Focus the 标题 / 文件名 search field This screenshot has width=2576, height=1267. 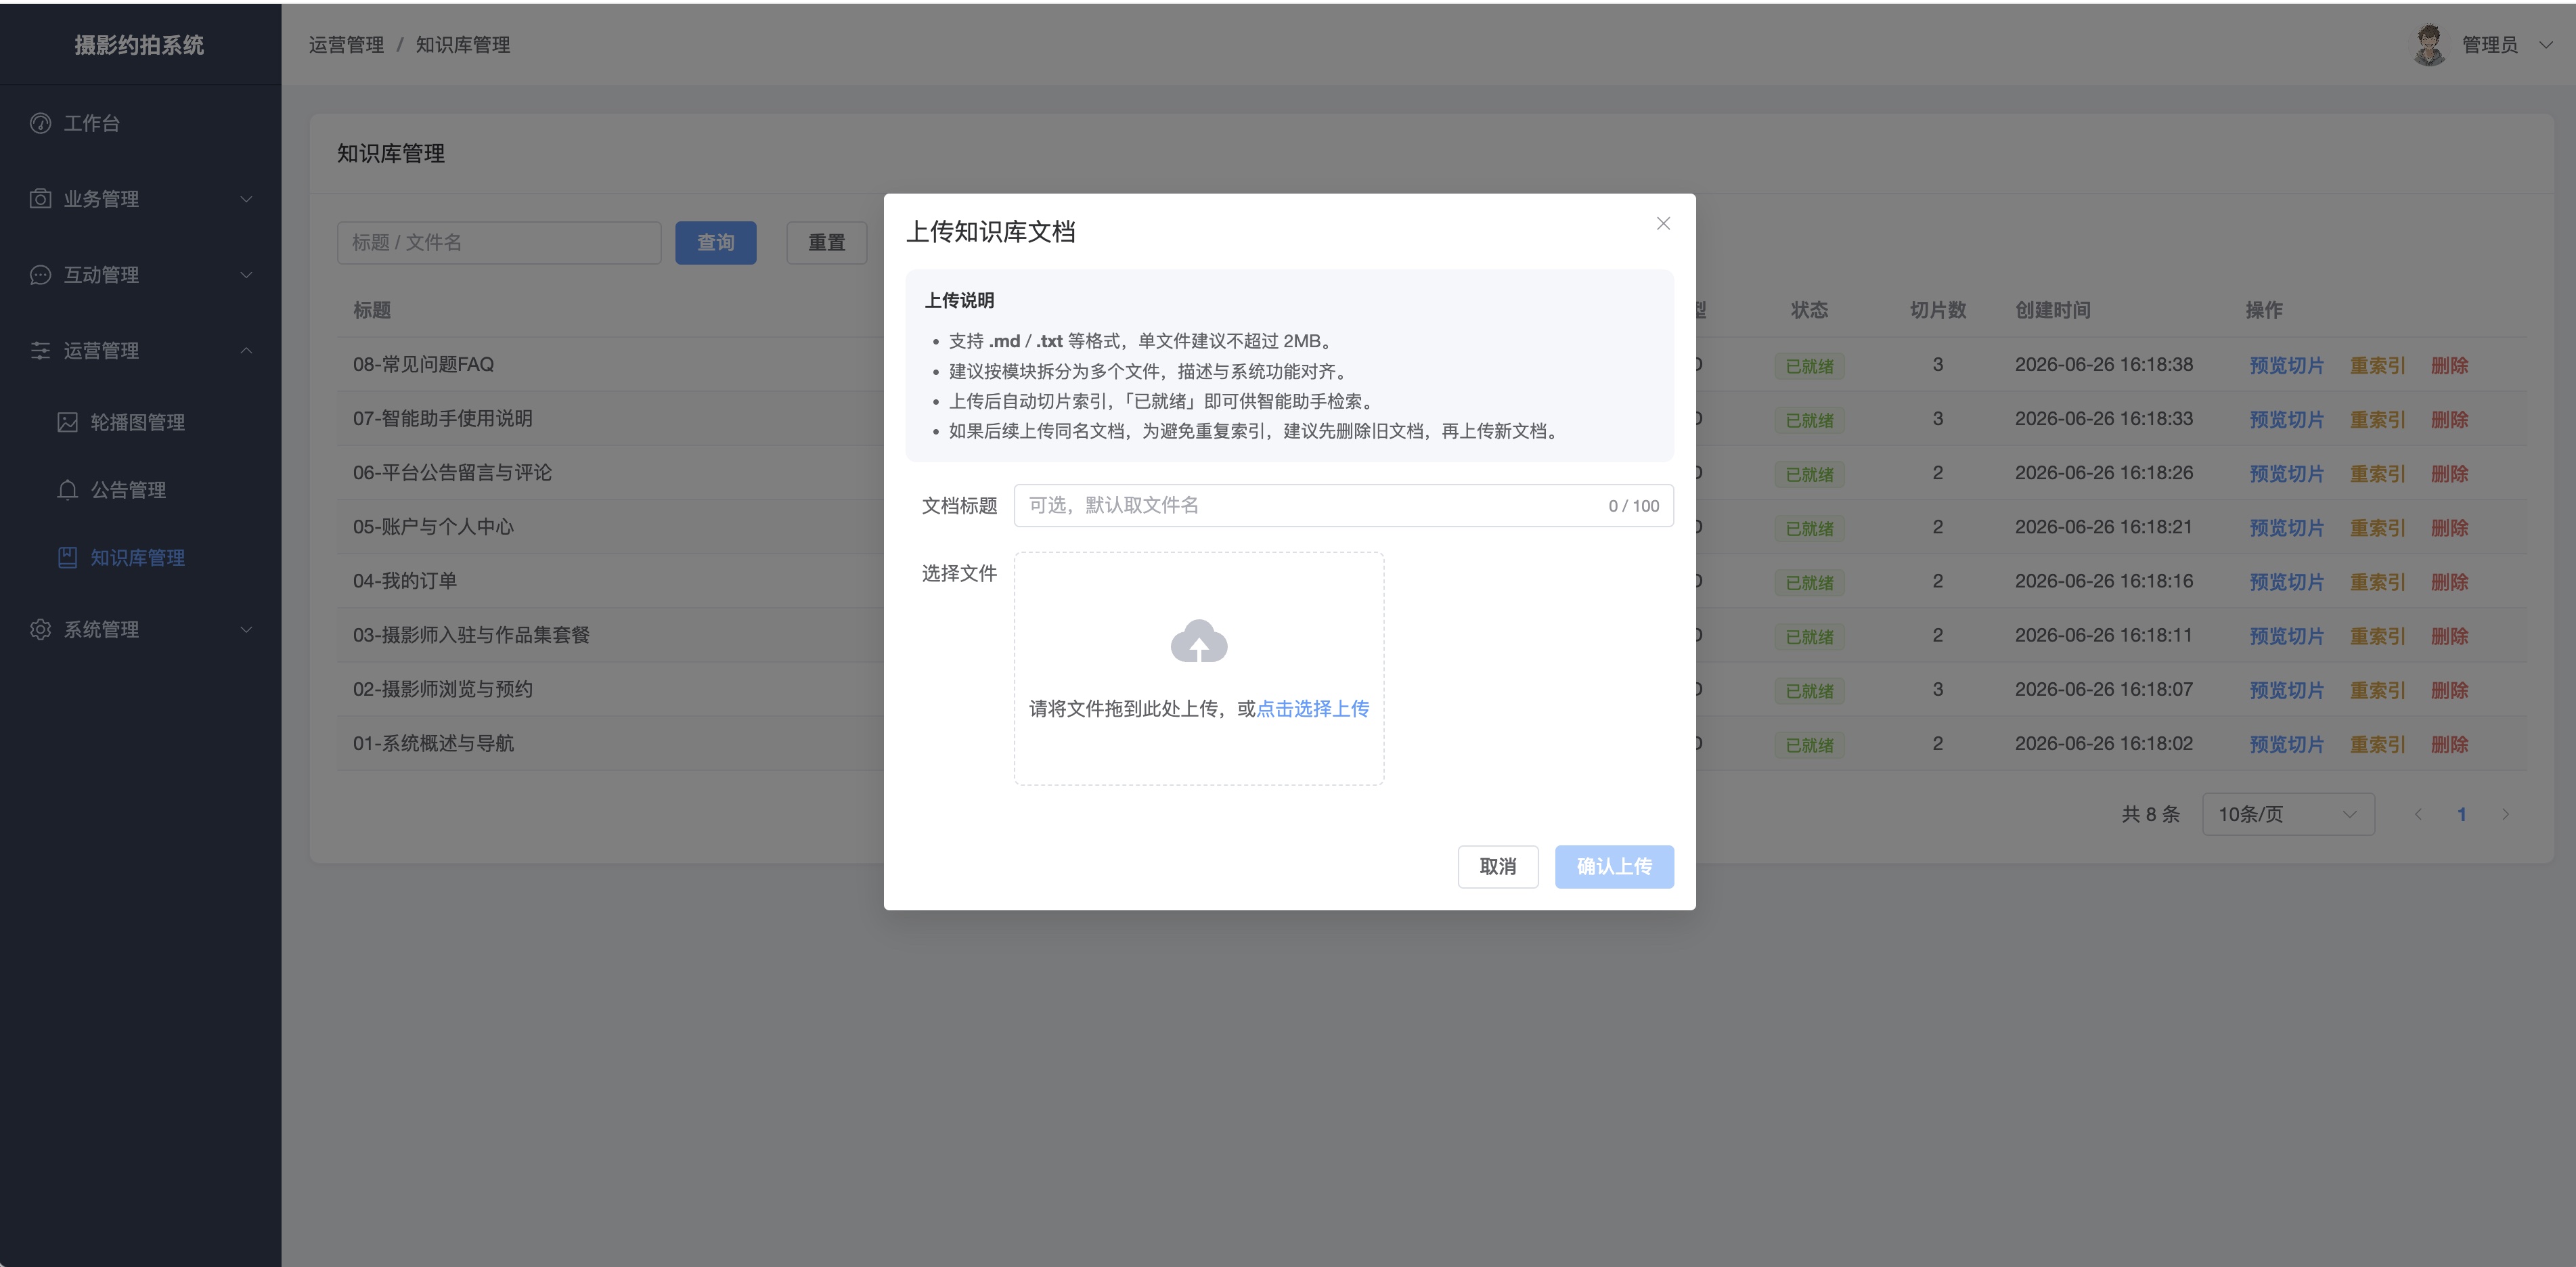(499, 243)
